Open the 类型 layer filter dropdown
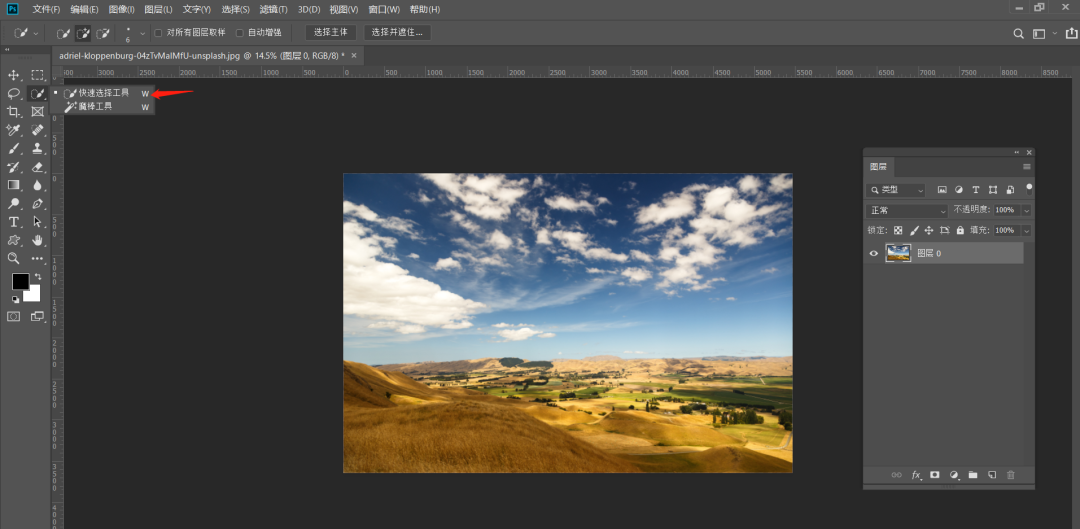The height and width of the screenshot is (529, 1080). [896, 190]
